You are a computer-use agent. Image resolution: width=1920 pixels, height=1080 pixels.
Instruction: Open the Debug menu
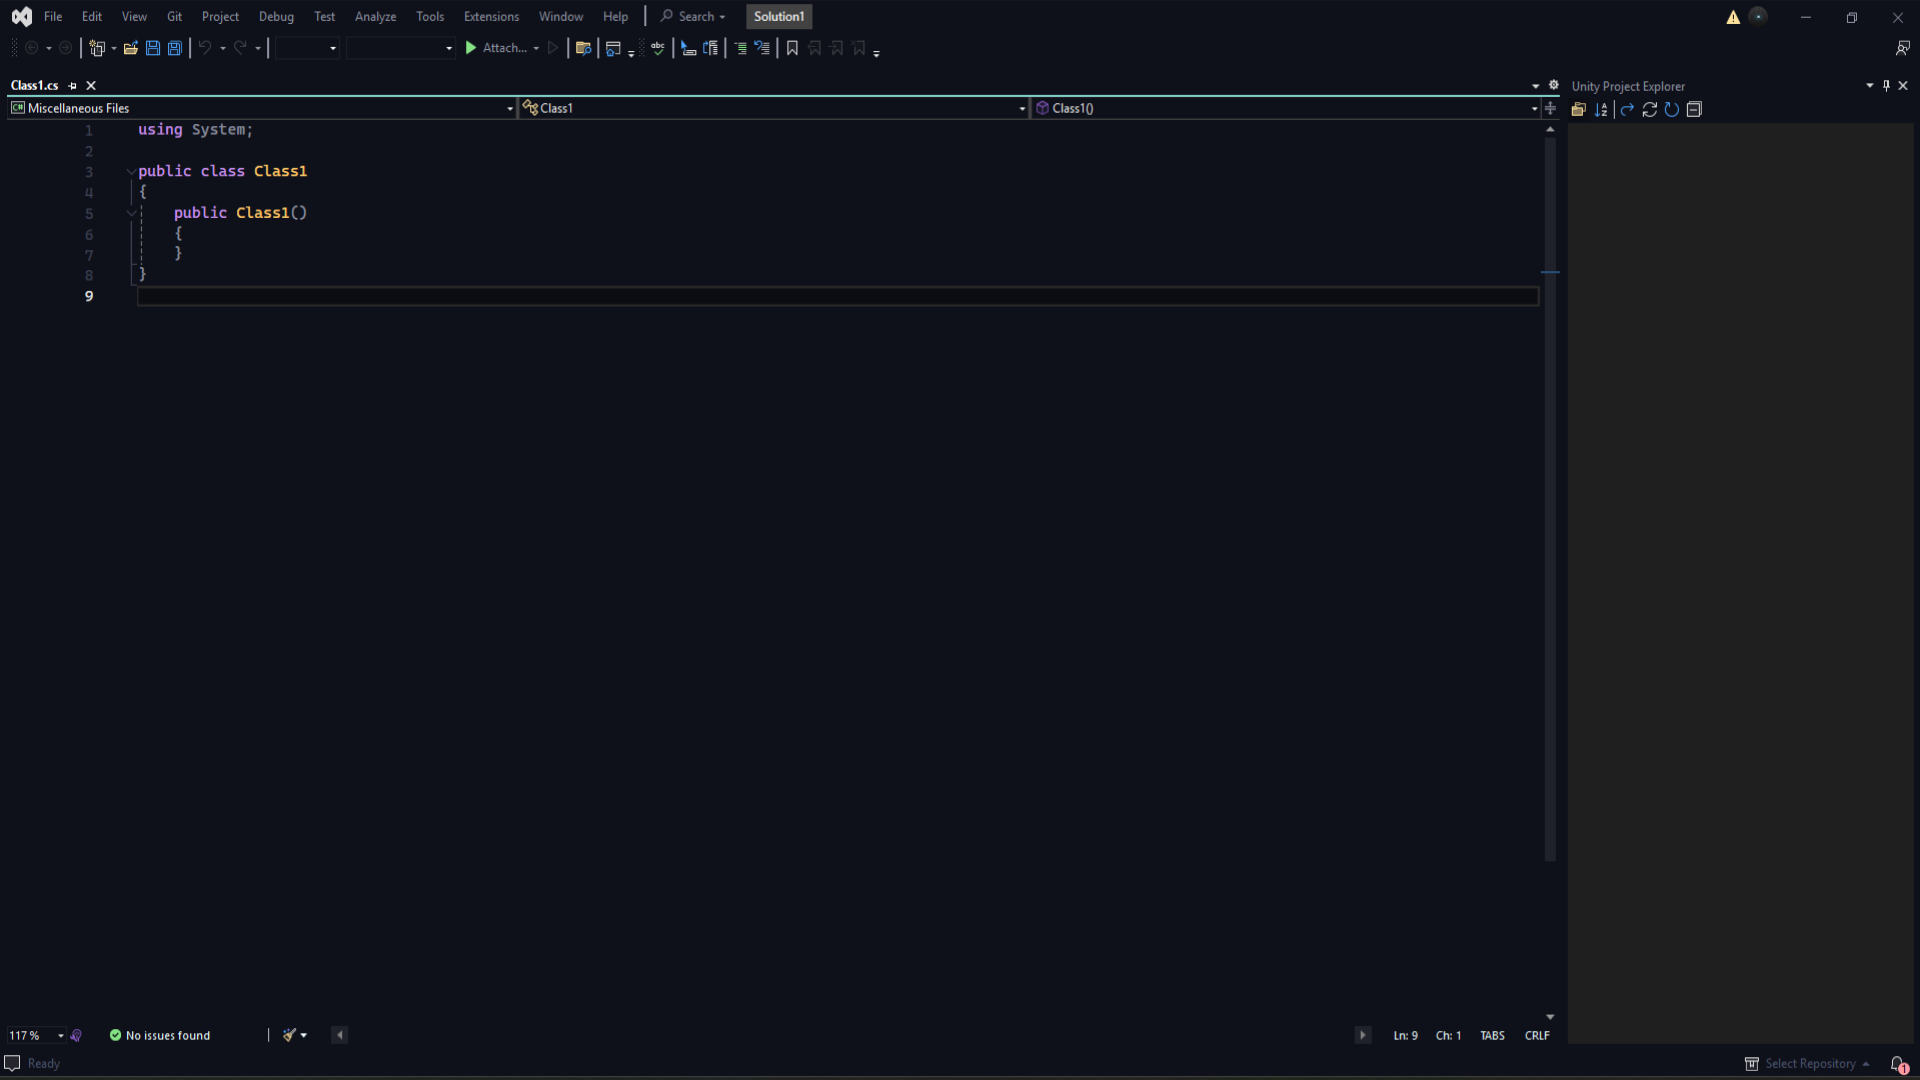point(276,17)
